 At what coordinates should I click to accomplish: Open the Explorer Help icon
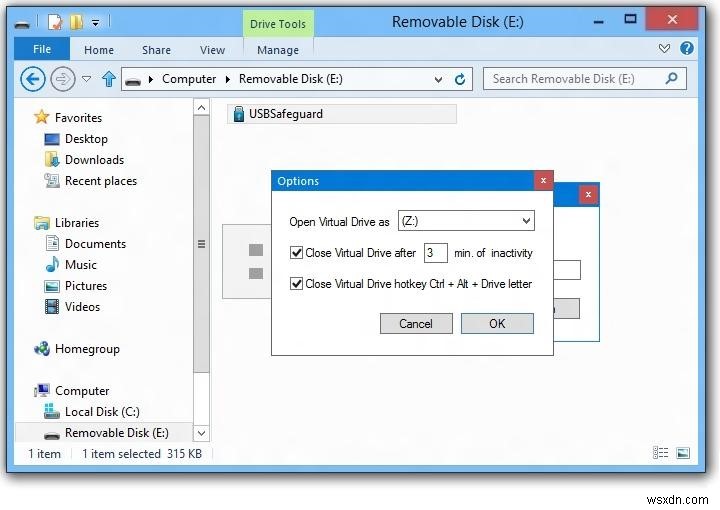coord(686,48)
